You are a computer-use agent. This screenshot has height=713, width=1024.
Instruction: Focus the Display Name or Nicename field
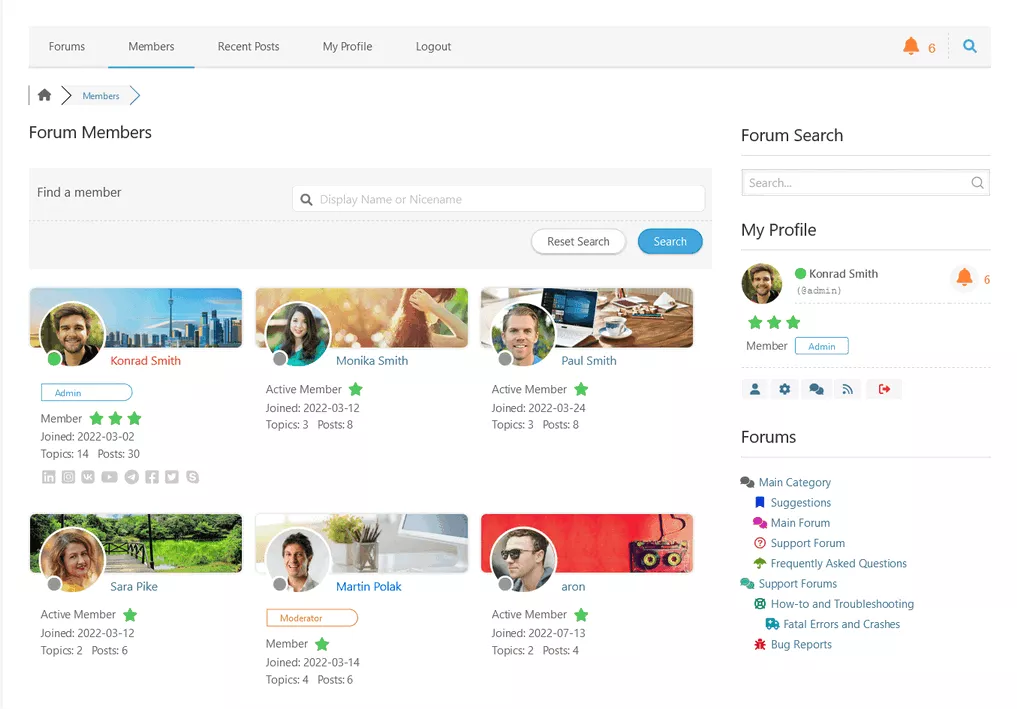(x=499, y=199)
